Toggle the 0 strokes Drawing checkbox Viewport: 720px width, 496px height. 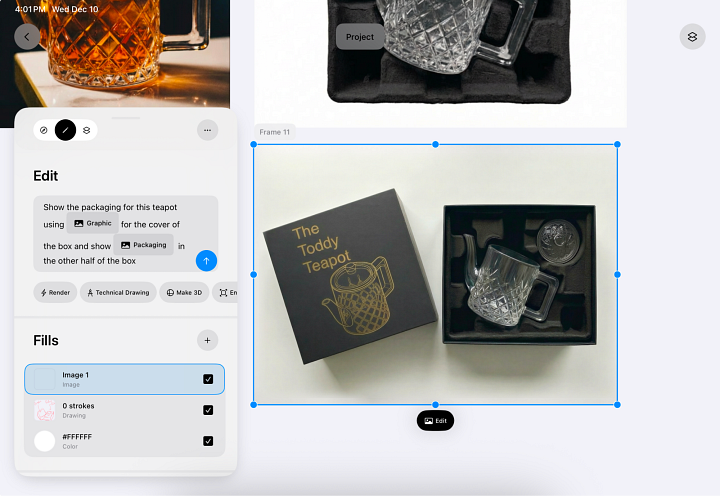point(208,410)
